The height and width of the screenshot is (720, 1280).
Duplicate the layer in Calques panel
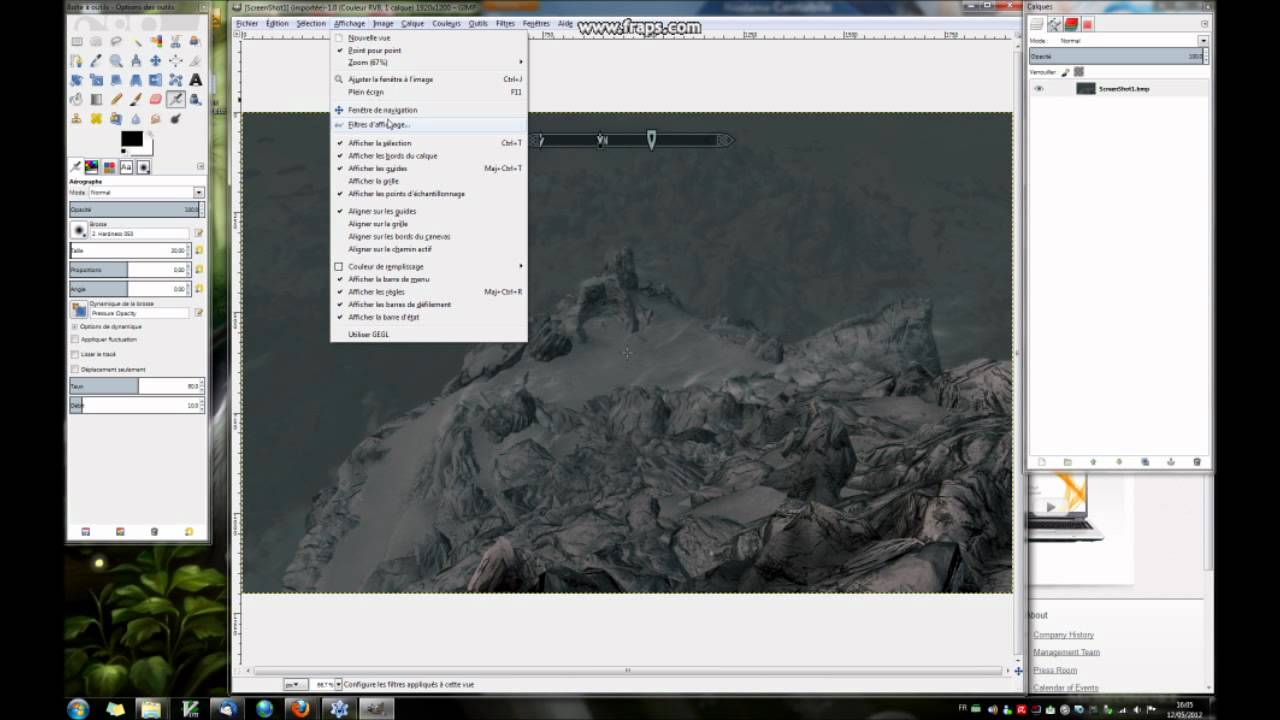point(1145,462)
